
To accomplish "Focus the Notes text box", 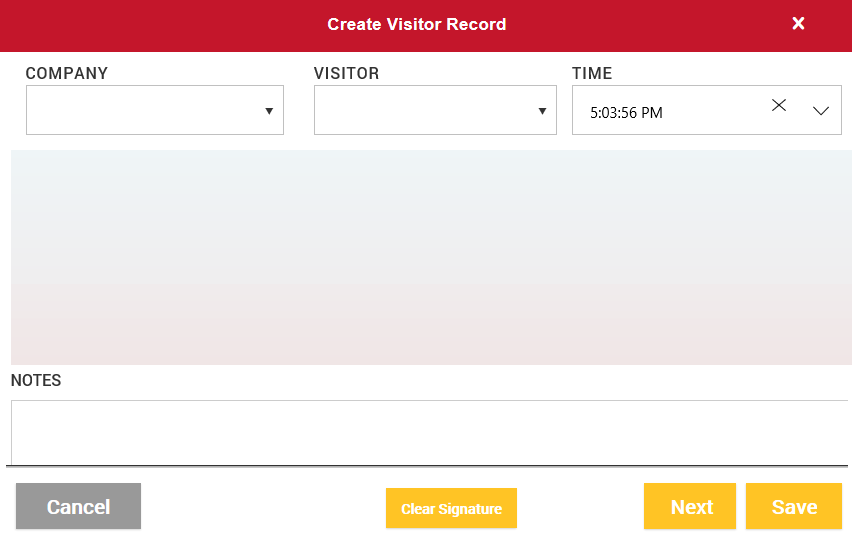I will coord(428,432).
